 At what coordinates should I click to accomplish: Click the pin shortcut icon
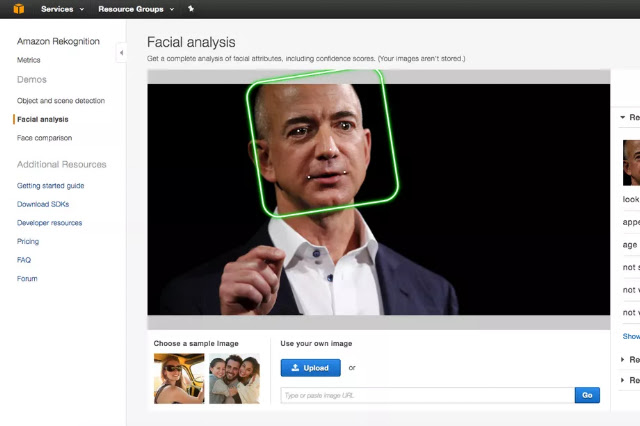point(191,9)
